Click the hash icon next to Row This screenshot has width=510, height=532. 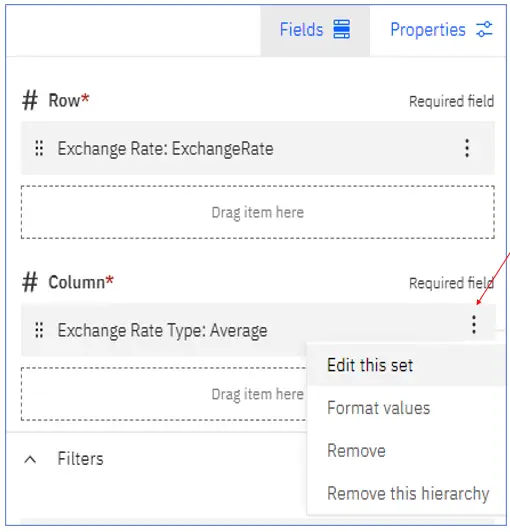coord(30,100)
